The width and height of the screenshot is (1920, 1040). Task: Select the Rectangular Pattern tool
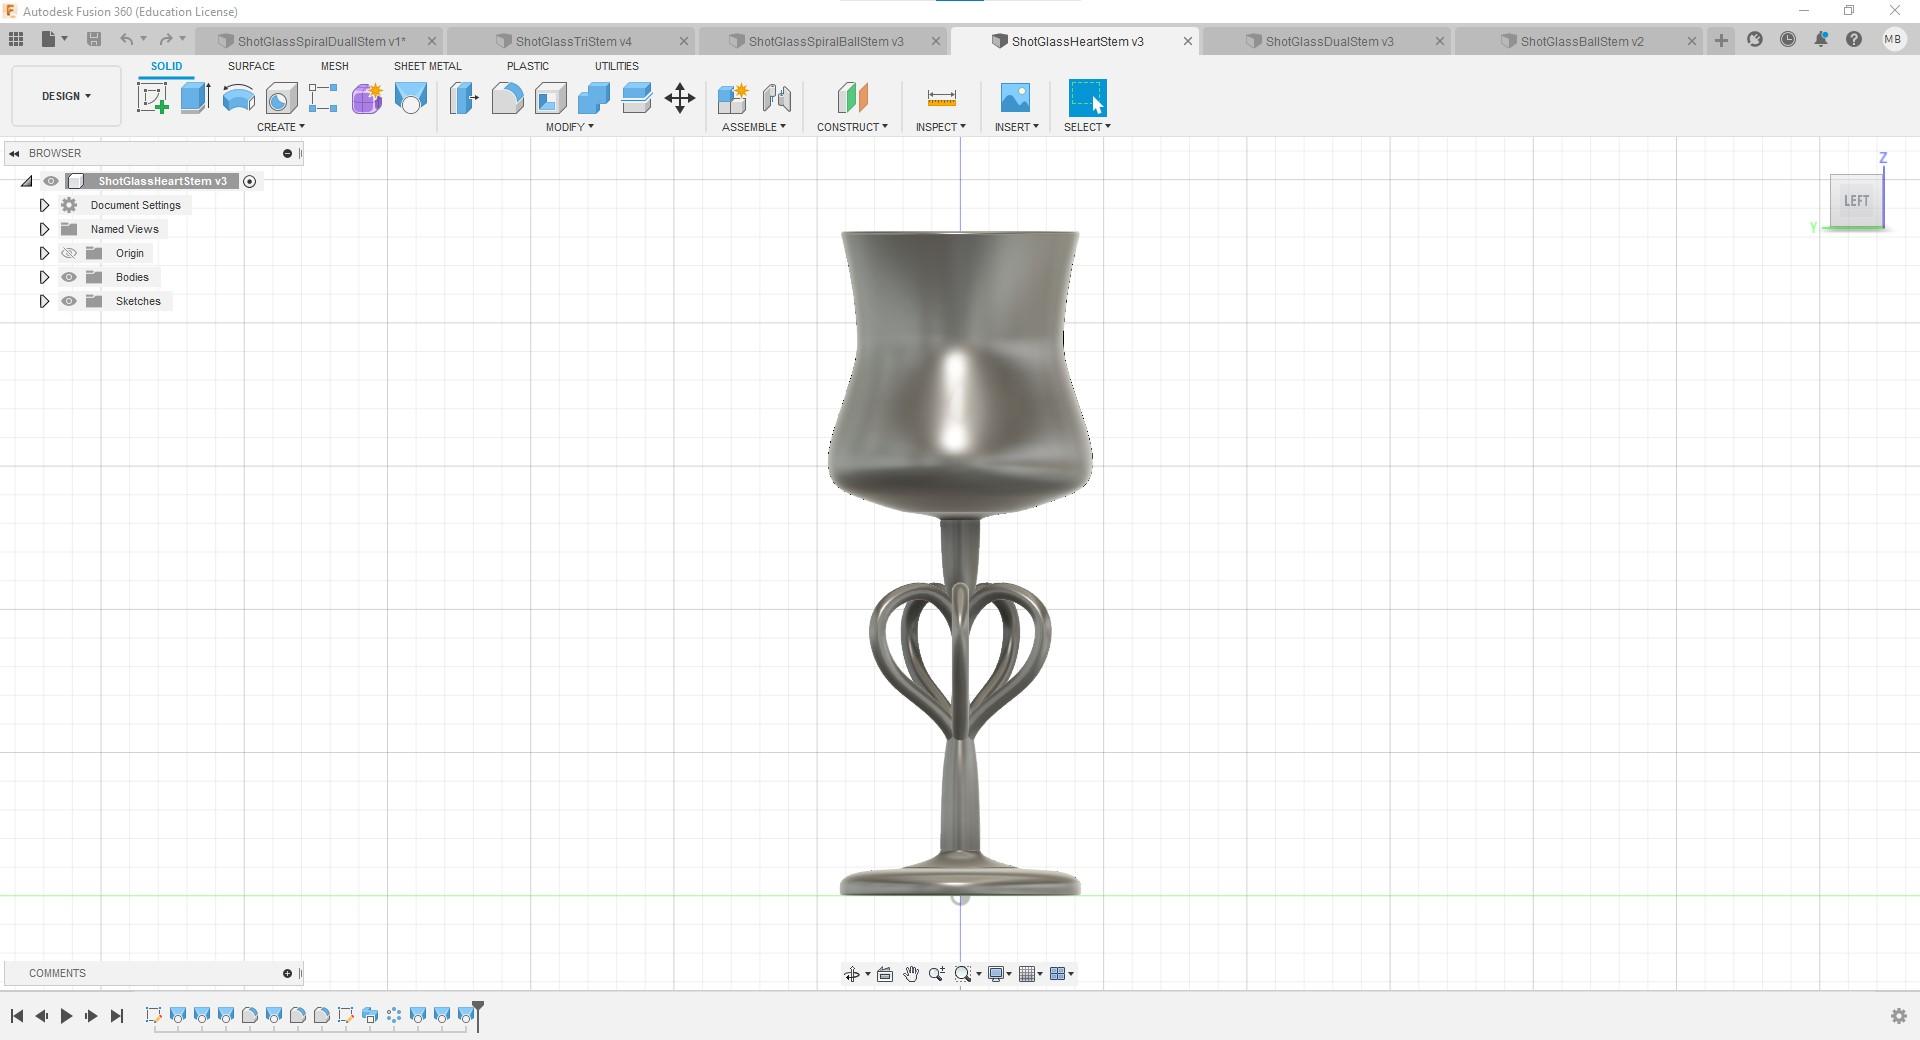(x=323, y=98)
